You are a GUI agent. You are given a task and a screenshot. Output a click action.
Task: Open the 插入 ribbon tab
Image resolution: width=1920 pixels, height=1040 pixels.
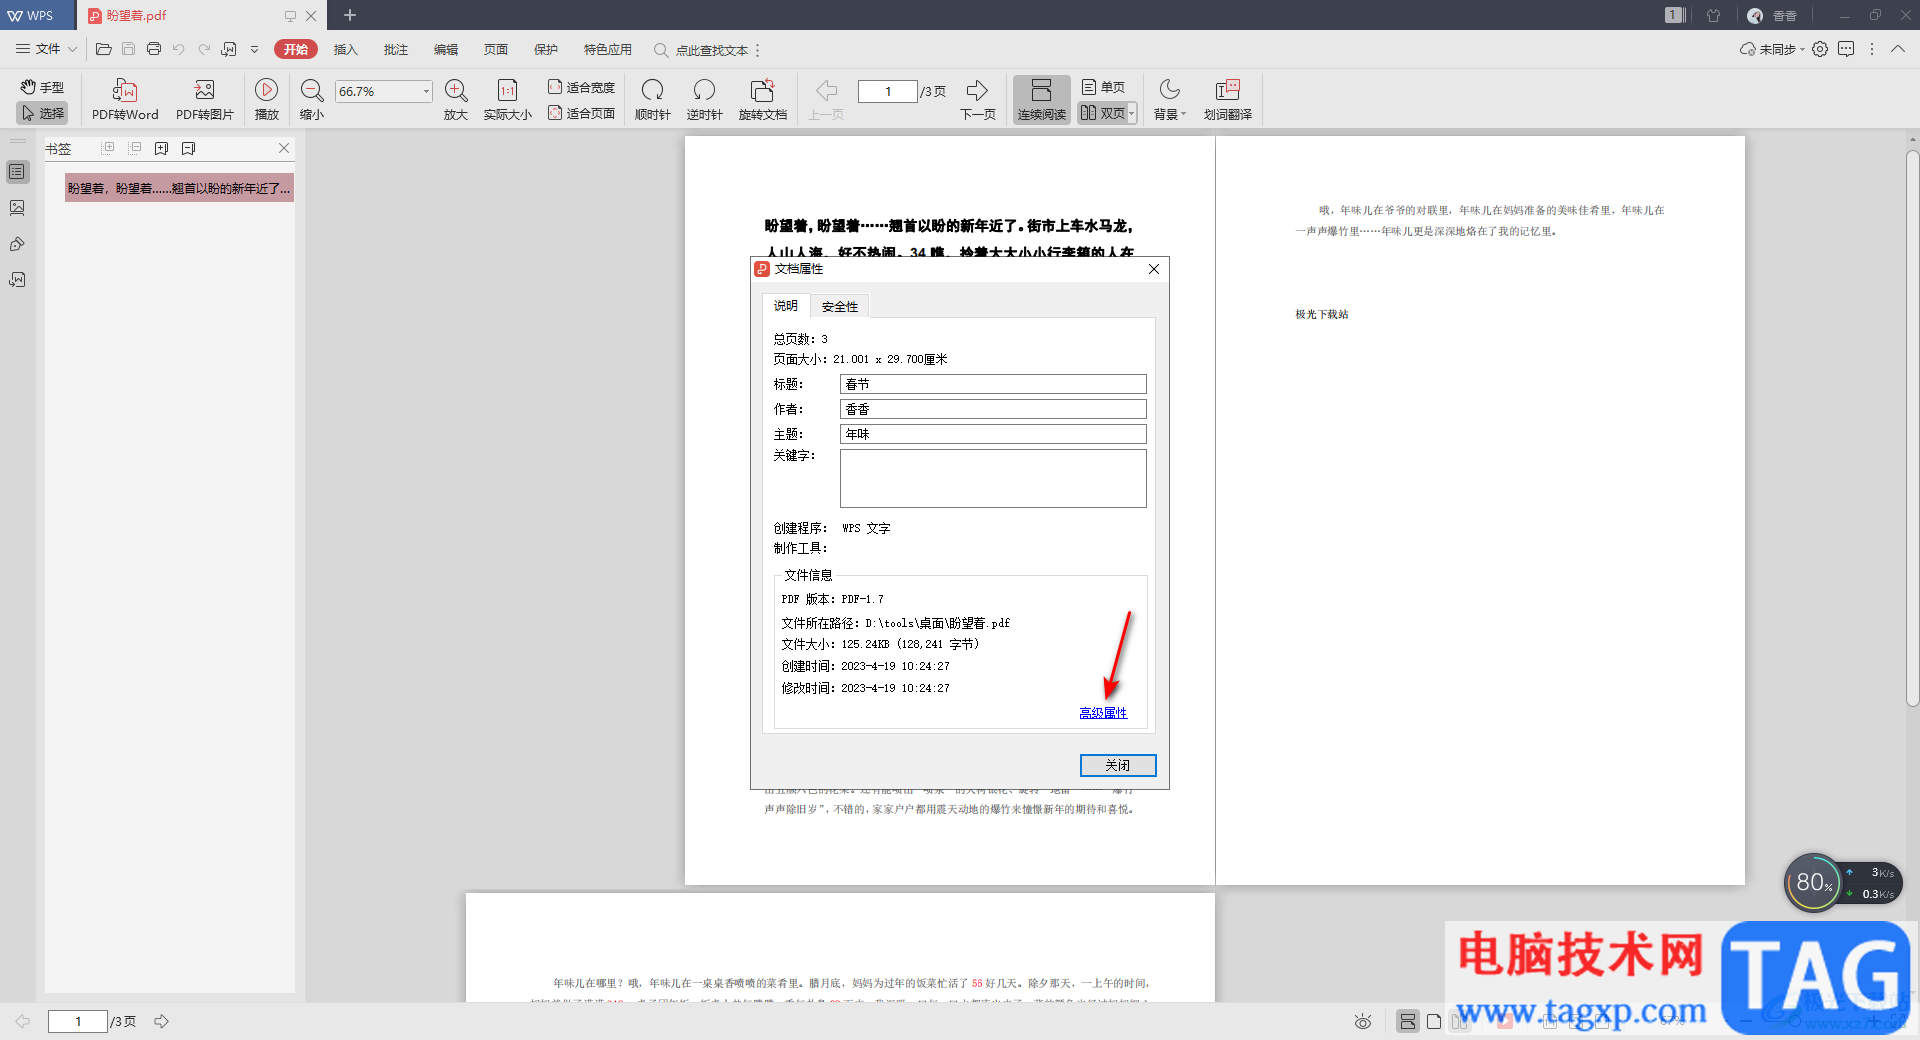click(346, 49)
